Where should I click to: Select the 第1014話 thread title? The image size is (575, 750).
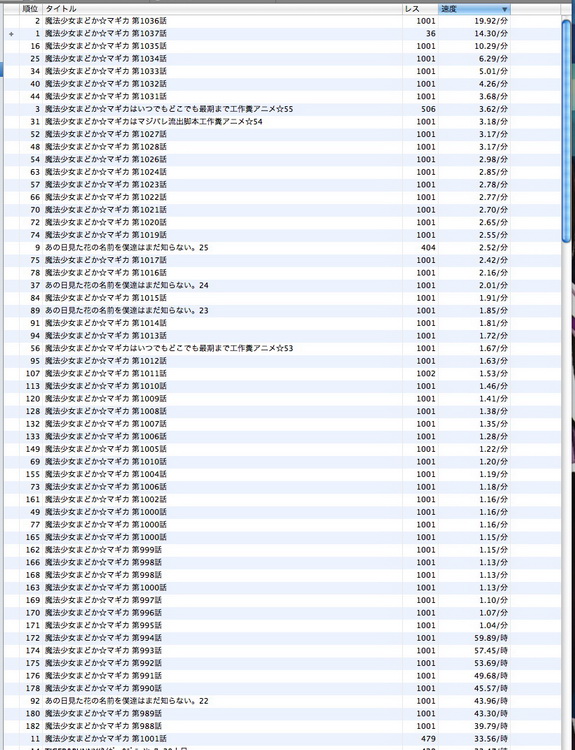point(106,323)
